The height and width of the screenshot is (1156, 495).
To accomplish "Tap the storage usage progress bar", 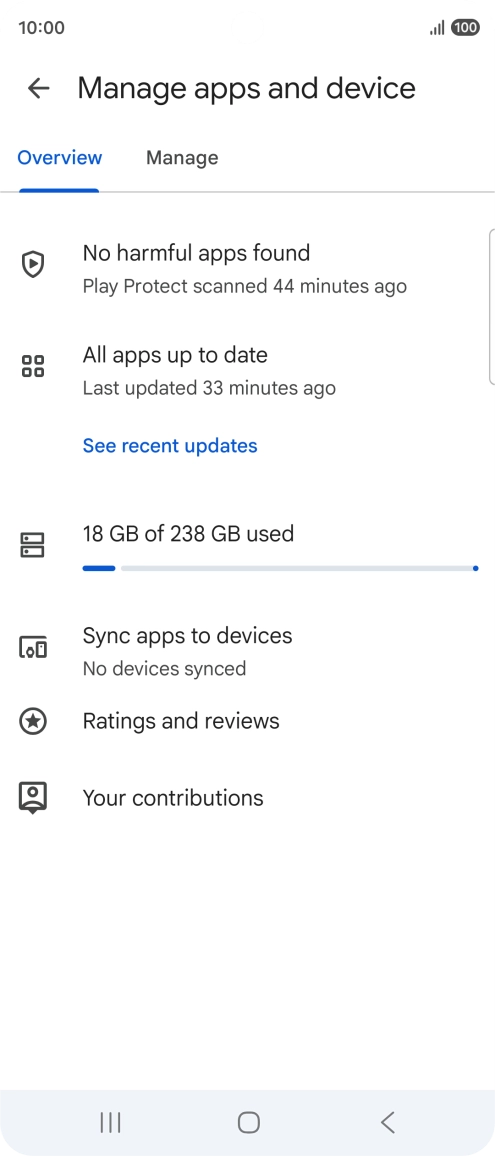I will [281, 568].
